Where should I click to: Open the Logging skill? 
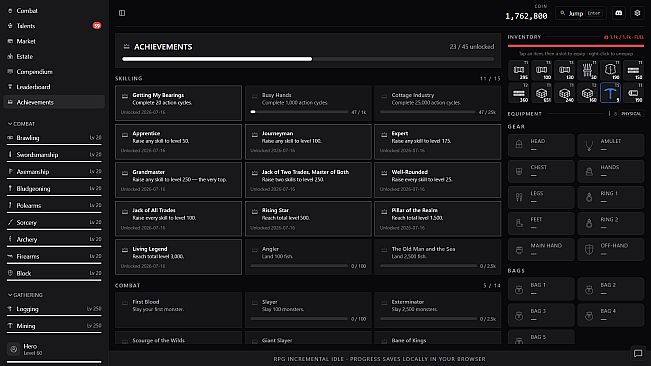click(54, 309)
